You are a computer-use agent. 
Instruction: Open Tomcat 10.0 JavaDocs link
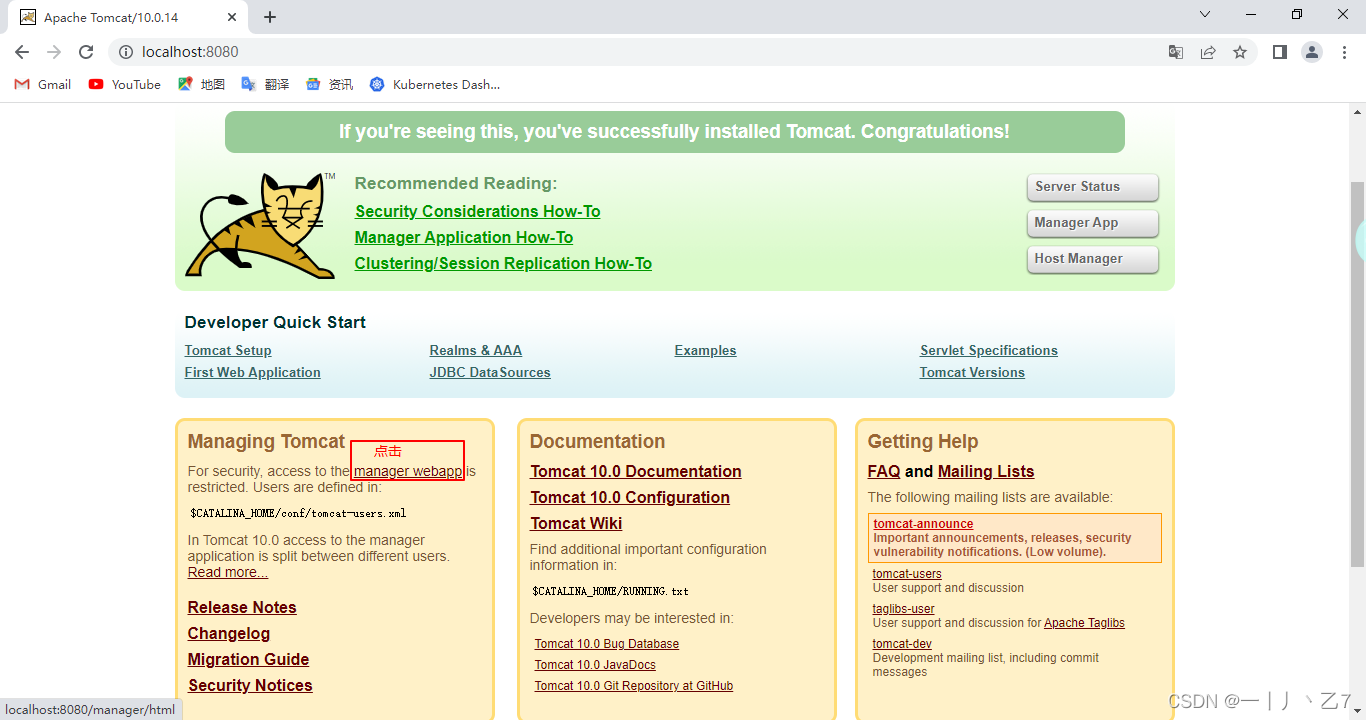595,665
